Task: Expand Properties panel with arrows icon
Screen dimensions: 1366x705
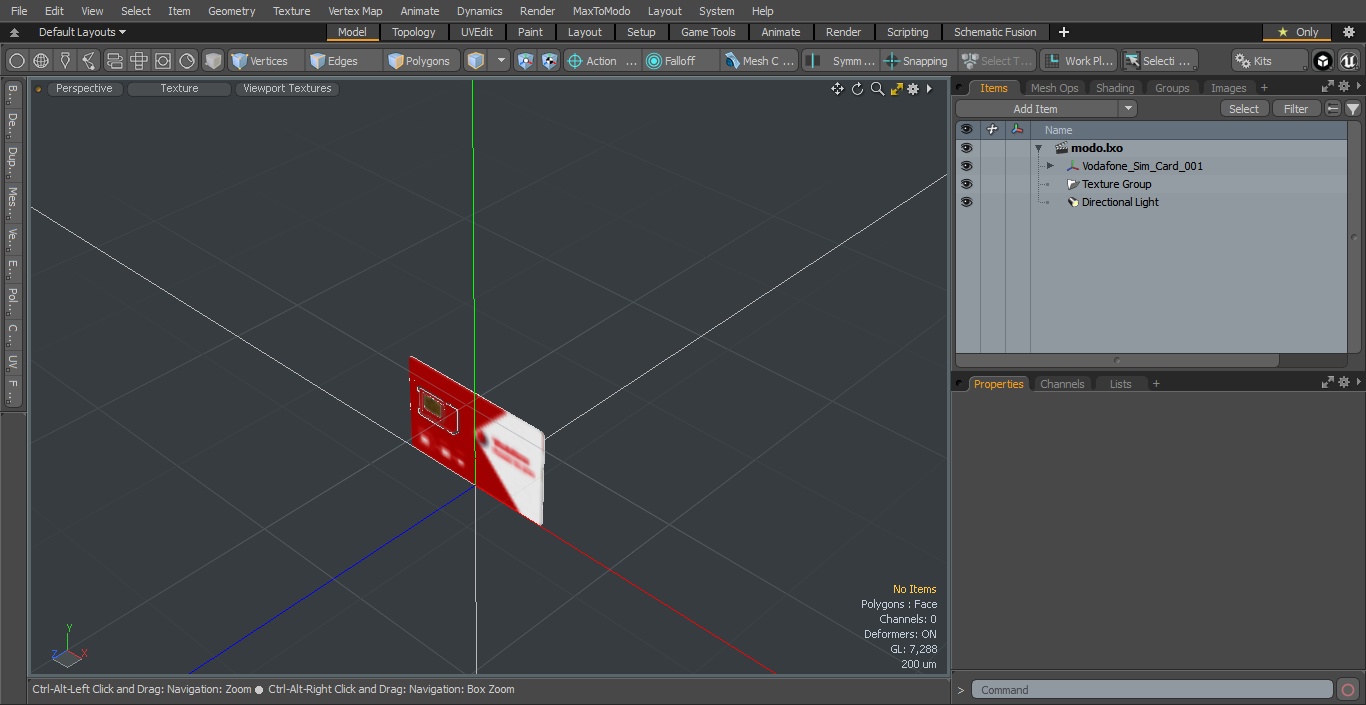Action: click(1328, 383)
